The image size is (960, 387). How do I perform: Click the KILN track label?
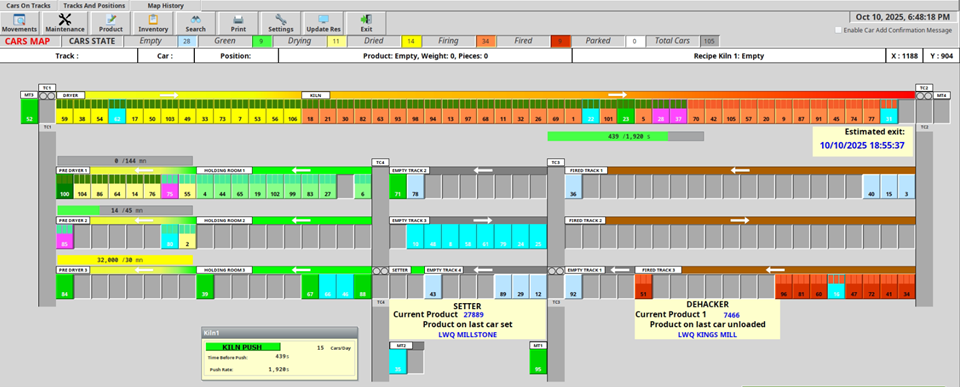coord(316,95)
